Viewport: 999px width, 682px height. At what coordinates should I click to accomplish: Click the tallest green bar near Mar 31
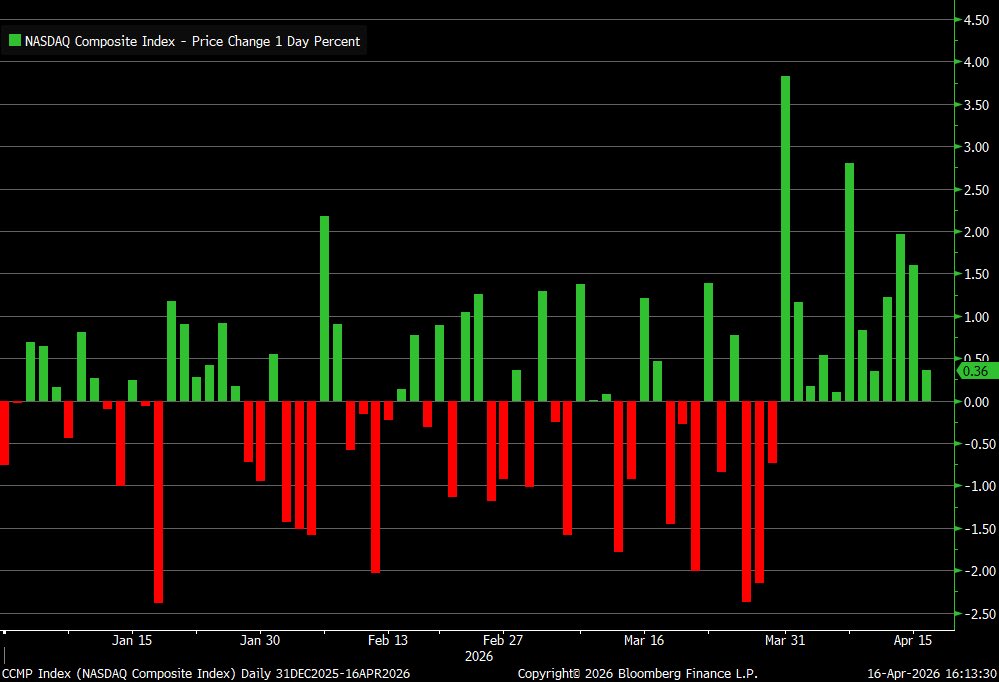pos(785,238)
